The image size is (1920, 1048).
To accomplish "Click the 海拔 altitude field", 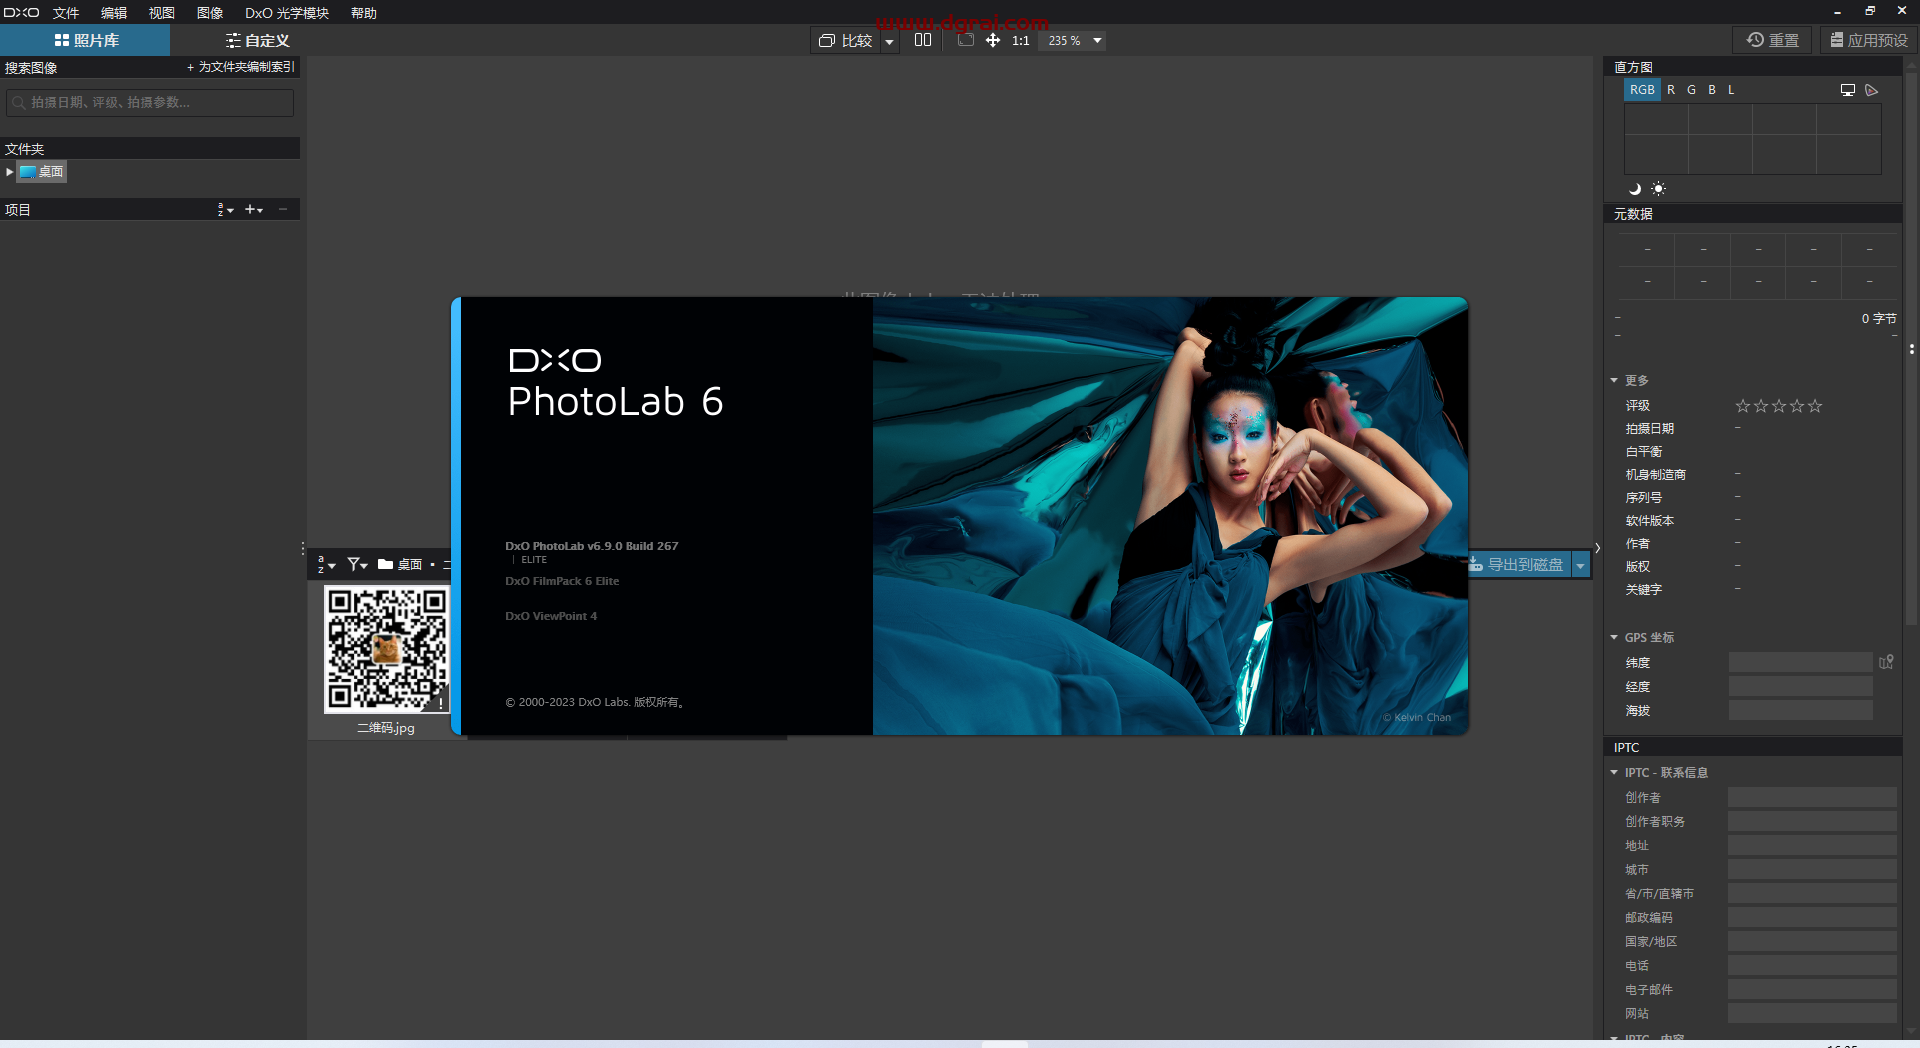I will (x=1800, y=710).
